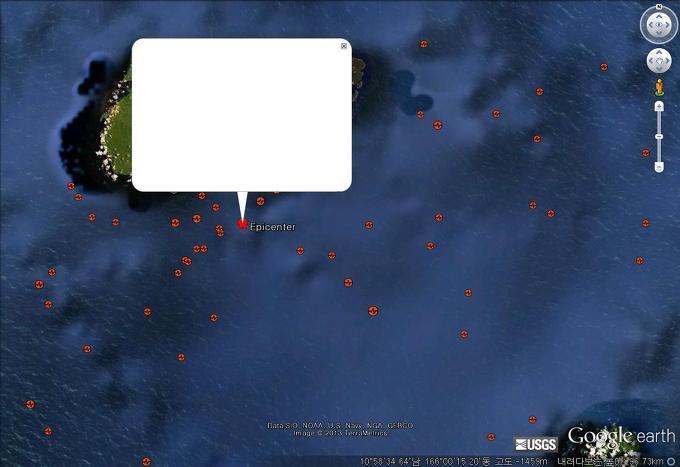Click the eye icon in Look joystick center
Viewport: 680px width, 467px height.
pyautogui.click(x=659, y=25)
